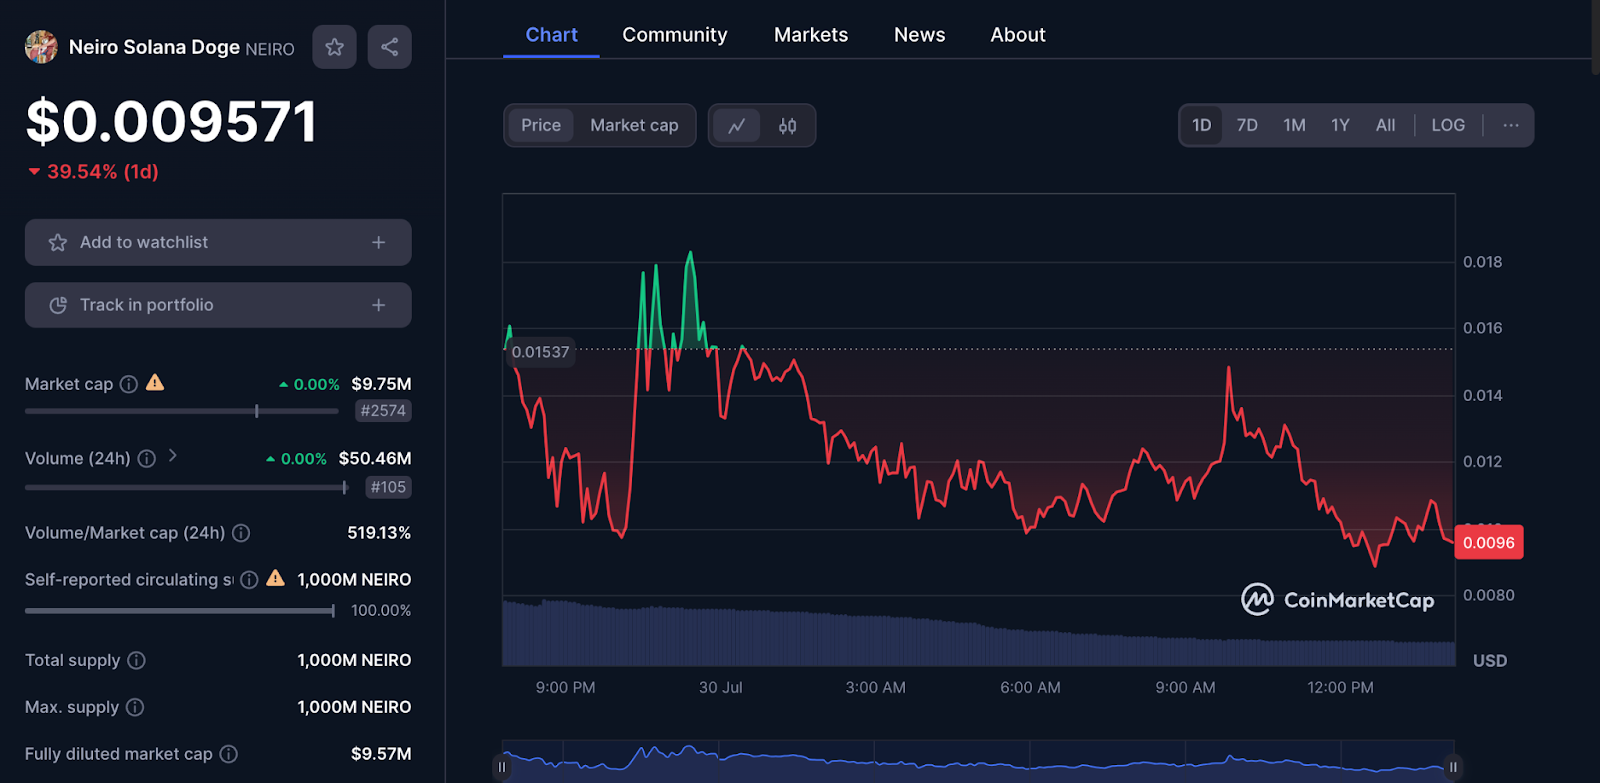Click the circulating supply warning triangle

click(x=276, y=578)
